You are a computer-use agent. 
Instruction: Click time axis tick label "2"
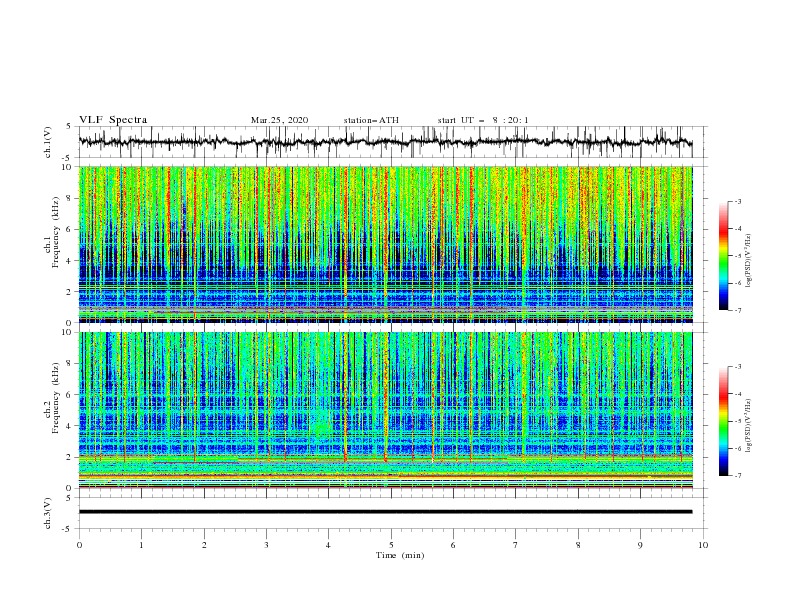[204, 545]
